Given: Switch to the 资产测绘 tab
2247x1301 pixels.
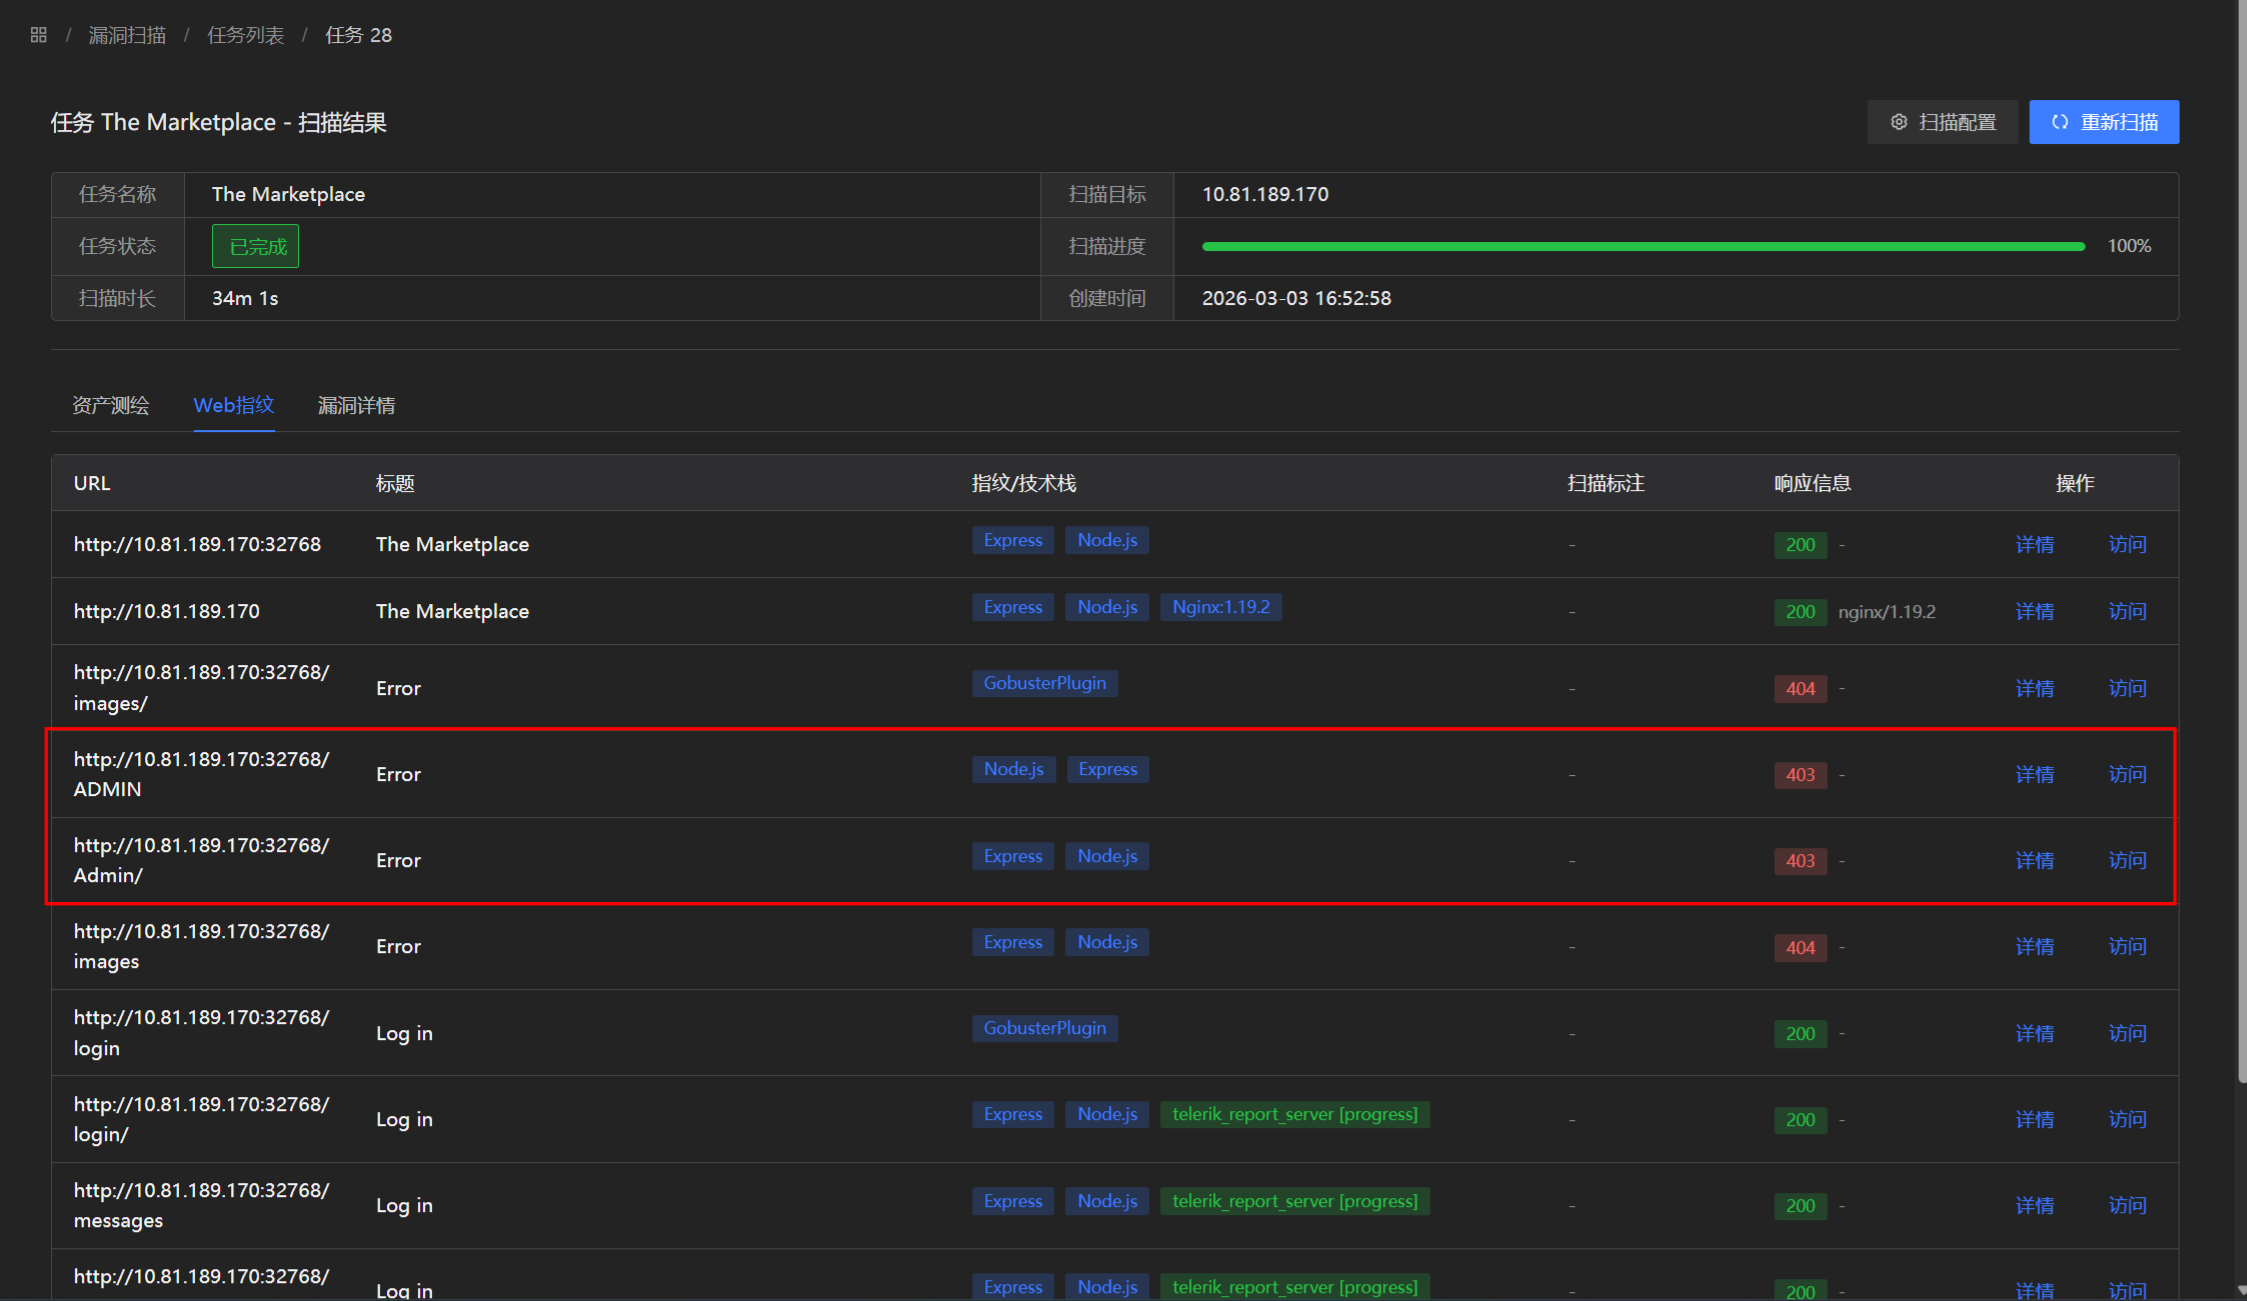Looking at the screenshot, I should [111, 405].
